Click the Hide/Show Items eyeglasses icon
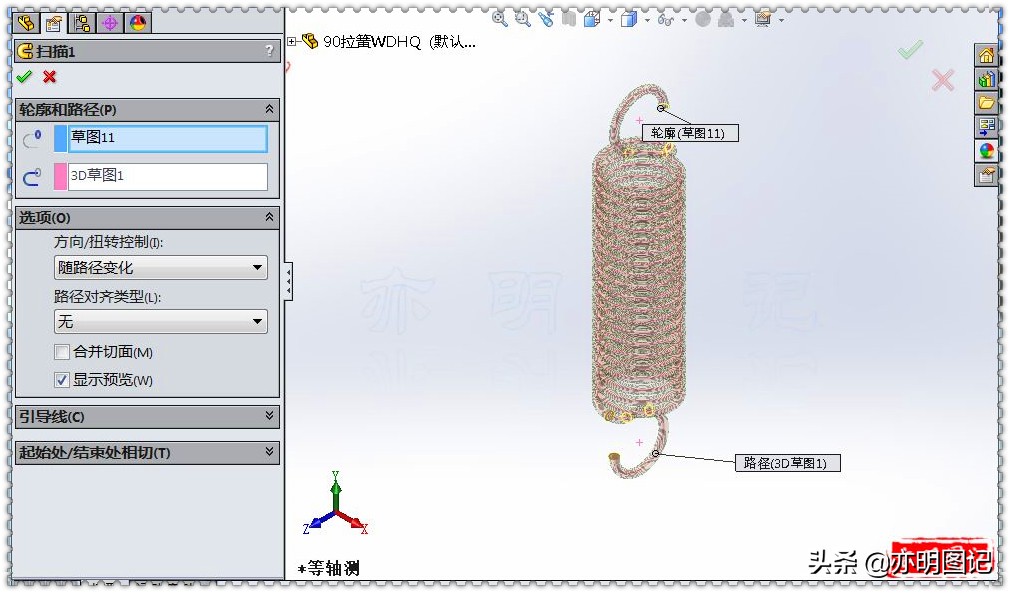 (x=668, y=18)
